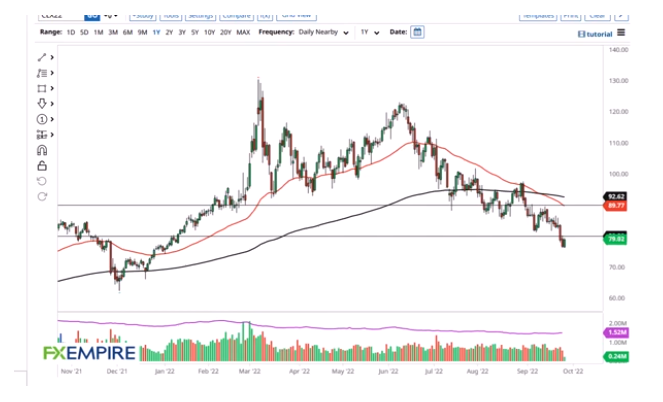Choose the highlighted 1Y range

click(156, 32)
